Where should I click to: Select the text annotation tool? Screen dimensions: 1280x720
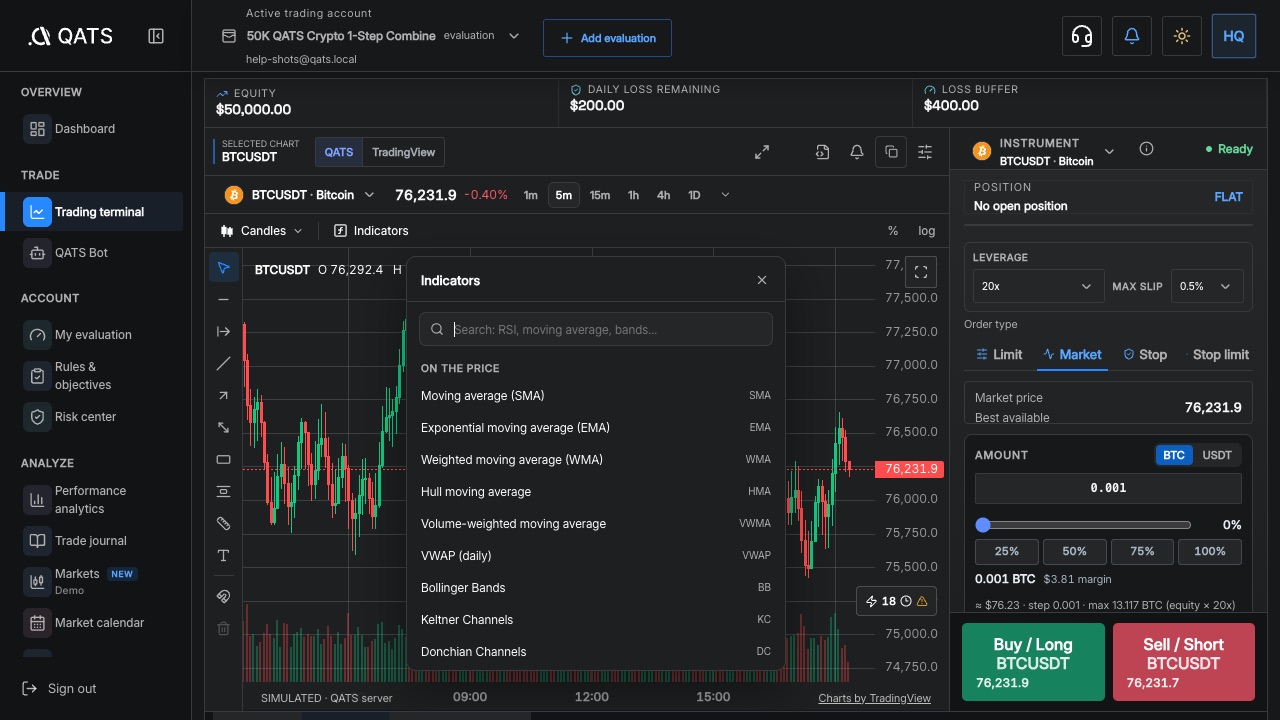point(223,555)
